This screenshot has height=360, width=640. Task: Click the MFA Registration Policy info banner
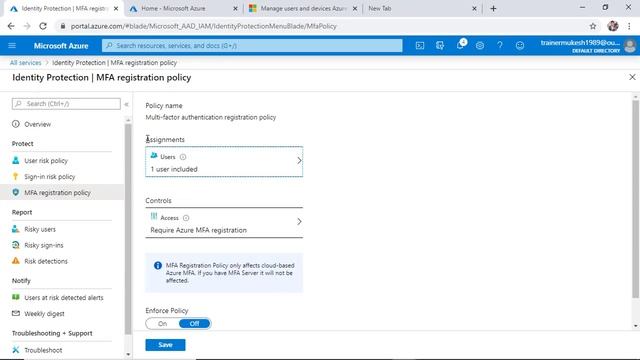point(224,273)
